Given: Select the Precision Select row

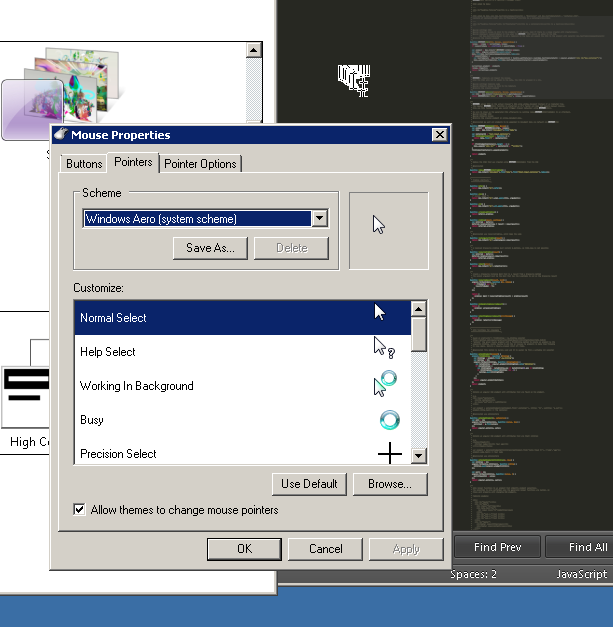Looking at the screenshot, I should pos(242,453).
